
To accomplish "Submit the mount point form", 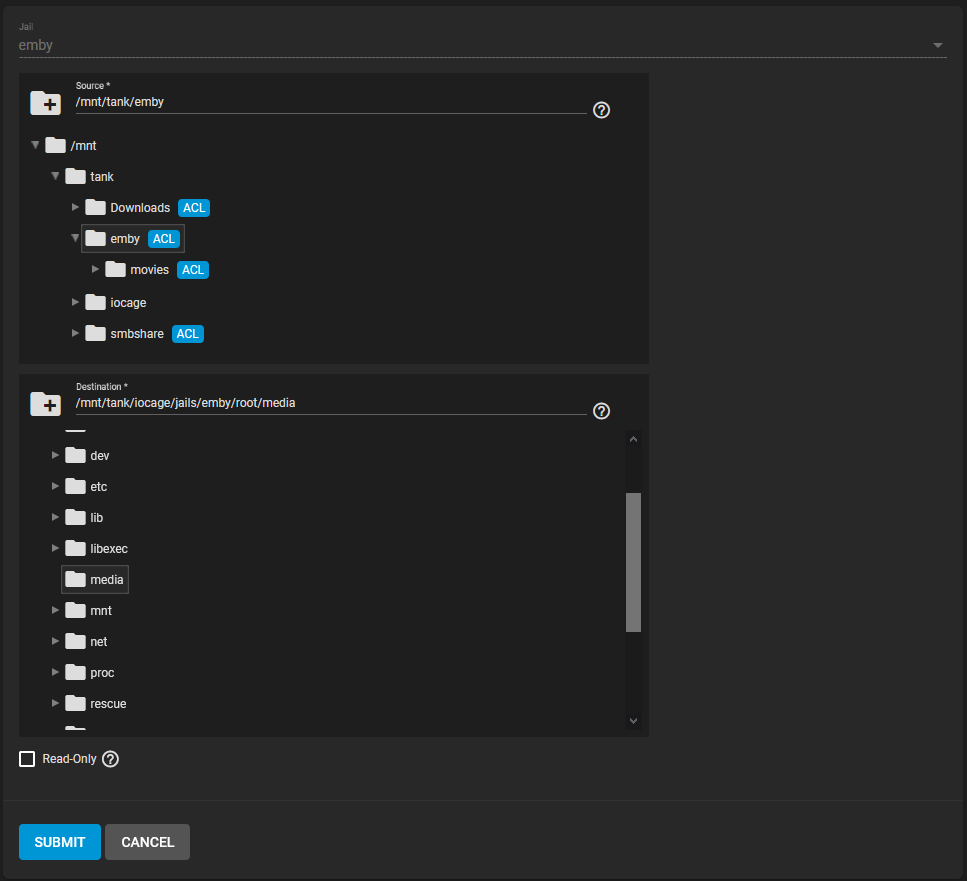I will 60,842.
